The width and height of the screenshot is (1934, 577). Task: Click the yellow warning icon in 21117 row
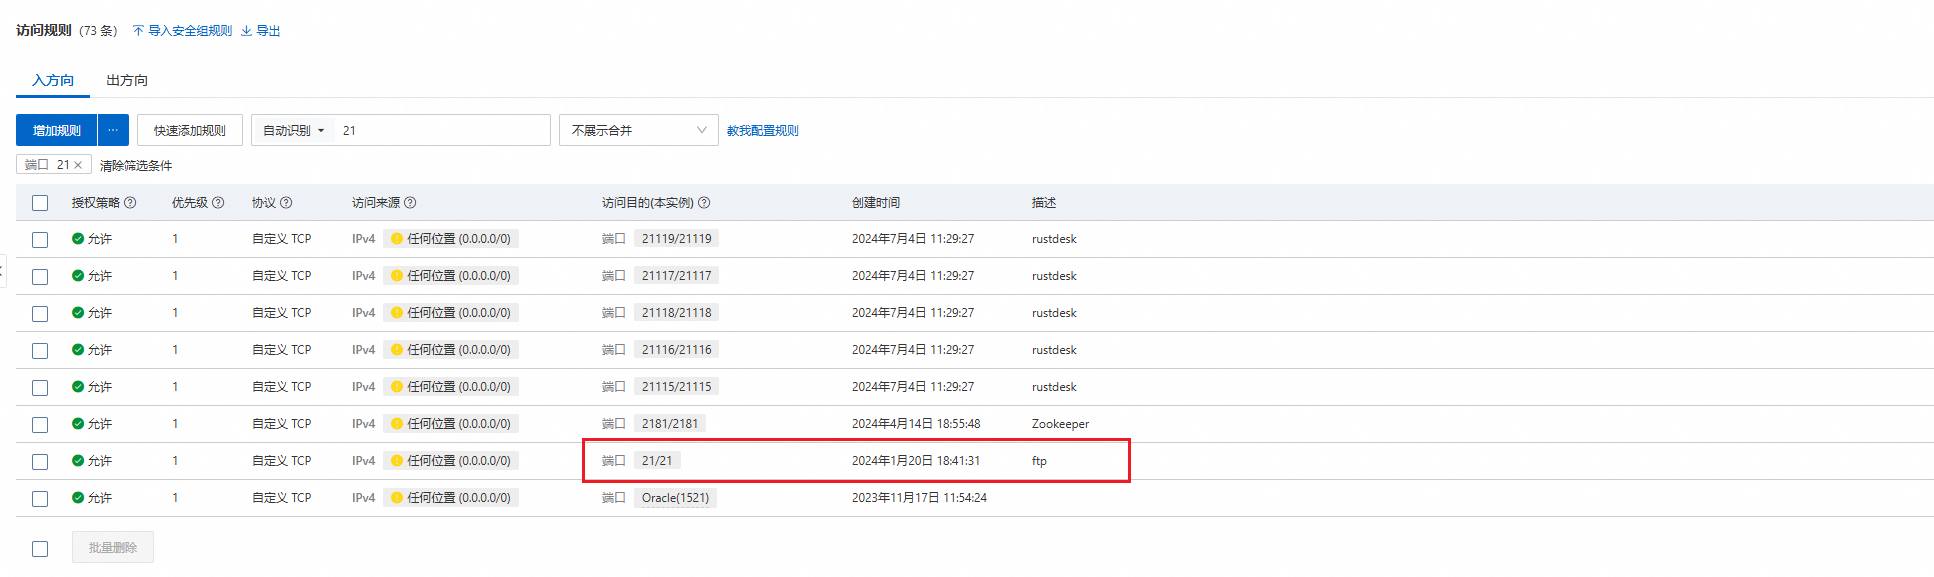(x=397, y=276)
